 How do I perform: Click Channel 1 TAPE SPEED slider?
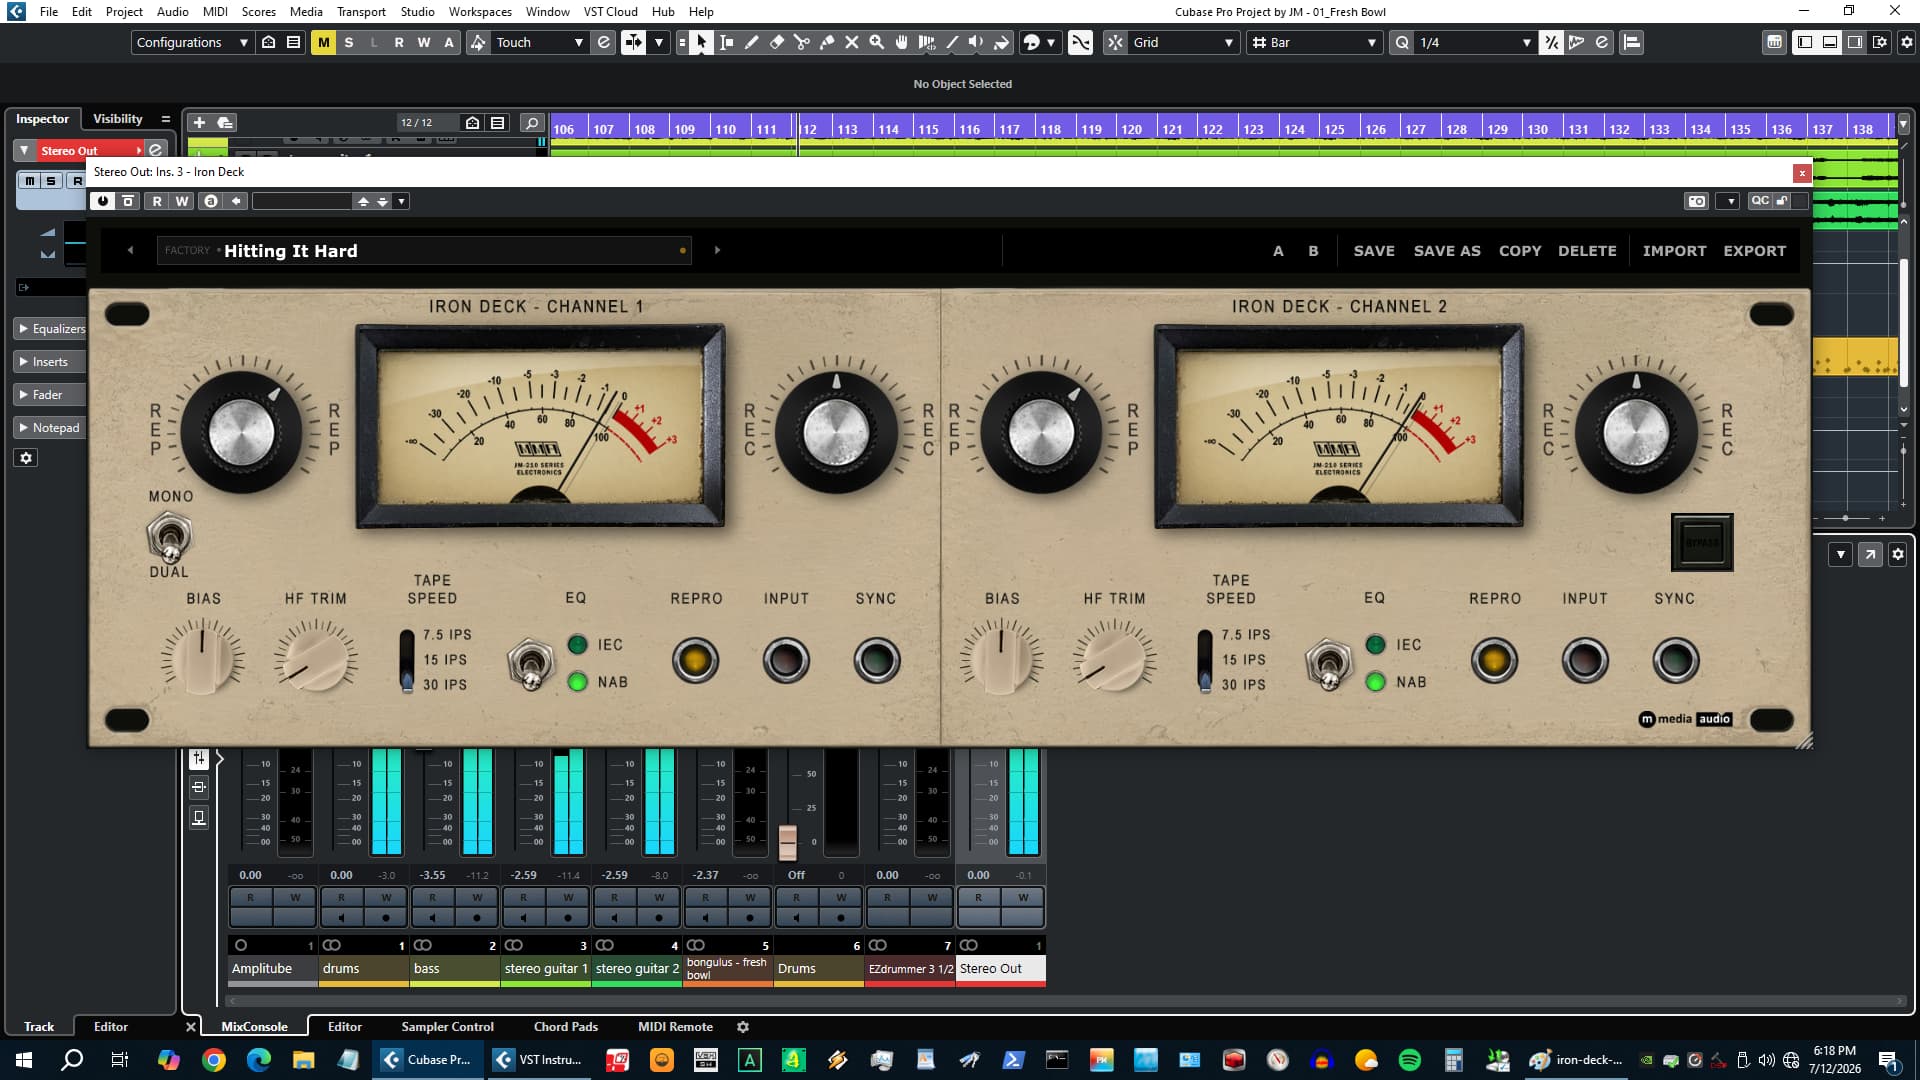point(407,660)
